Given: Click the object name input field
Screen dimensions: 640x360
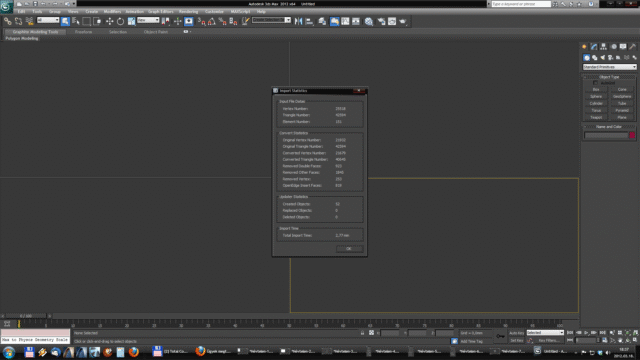Looking at the screenshot, I should pos(606,135).
